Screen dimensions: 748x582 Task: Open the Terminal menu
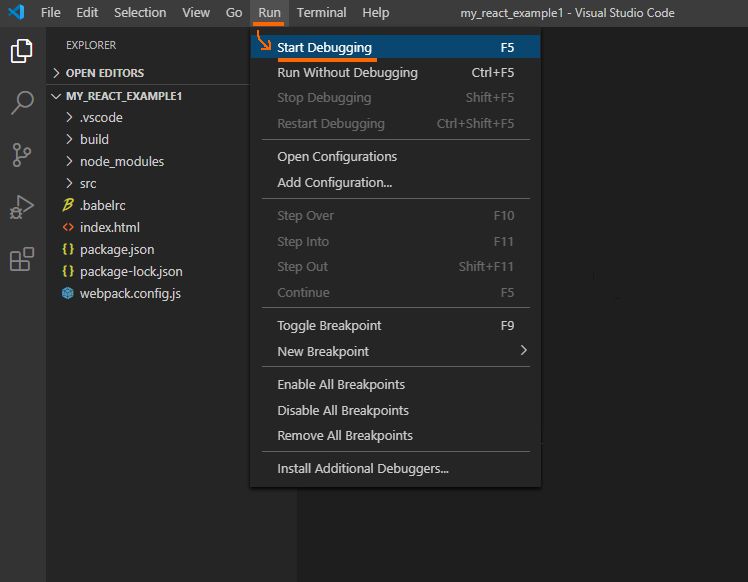click(321, 13)
